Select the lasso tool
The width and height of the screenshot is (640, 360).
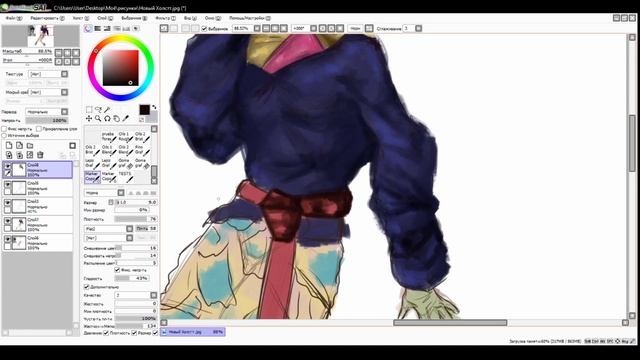[x=98, y=109]
